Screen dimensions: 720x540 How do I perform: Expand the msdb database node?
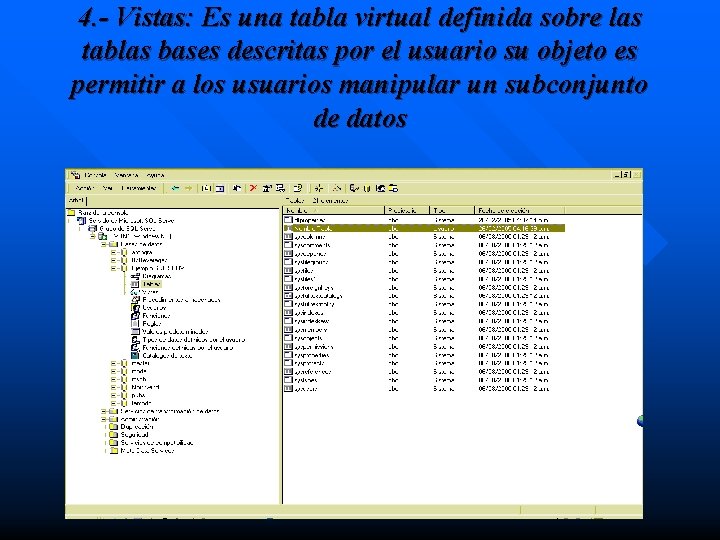[x=113, y=379]
